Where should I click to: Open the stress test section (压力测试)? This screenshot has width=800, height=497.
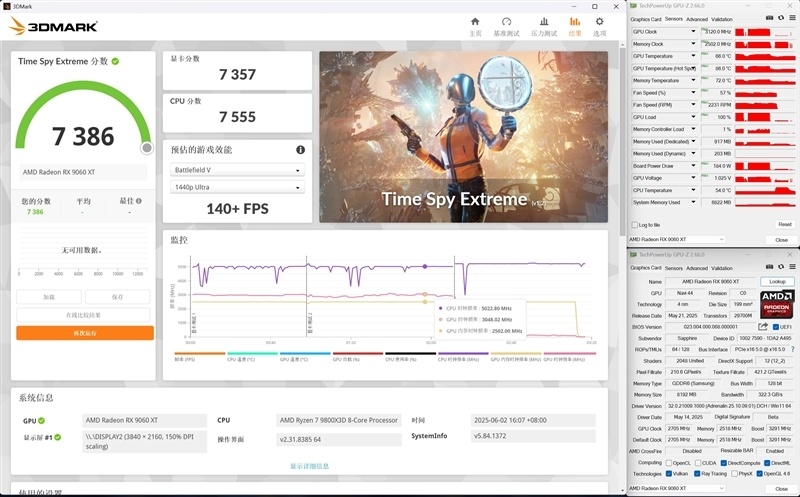coord(544,27)
